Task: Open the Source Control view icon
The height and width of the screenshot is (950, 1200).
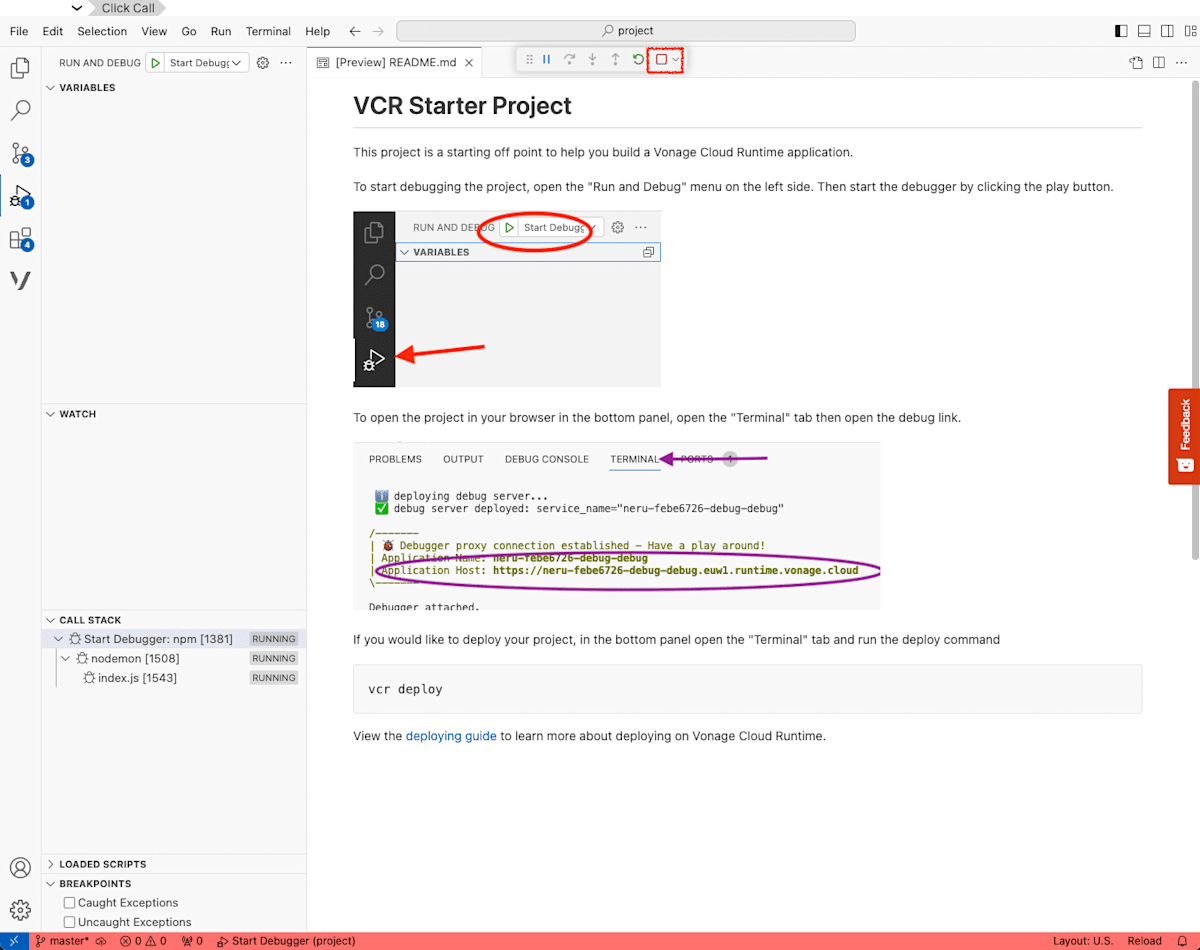Action: click(20, 154)
